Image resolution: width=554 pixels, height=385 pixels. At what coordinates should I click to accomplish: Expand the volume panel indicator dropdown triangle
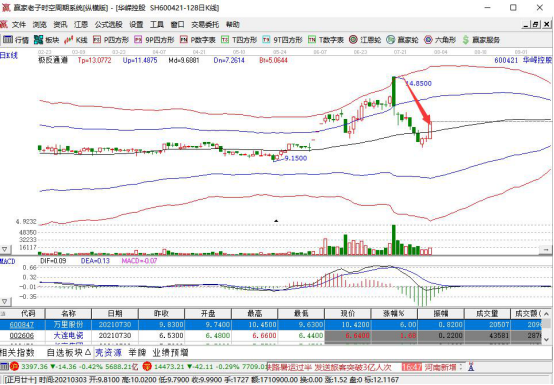pyautogui.click(x=5, y=249)
